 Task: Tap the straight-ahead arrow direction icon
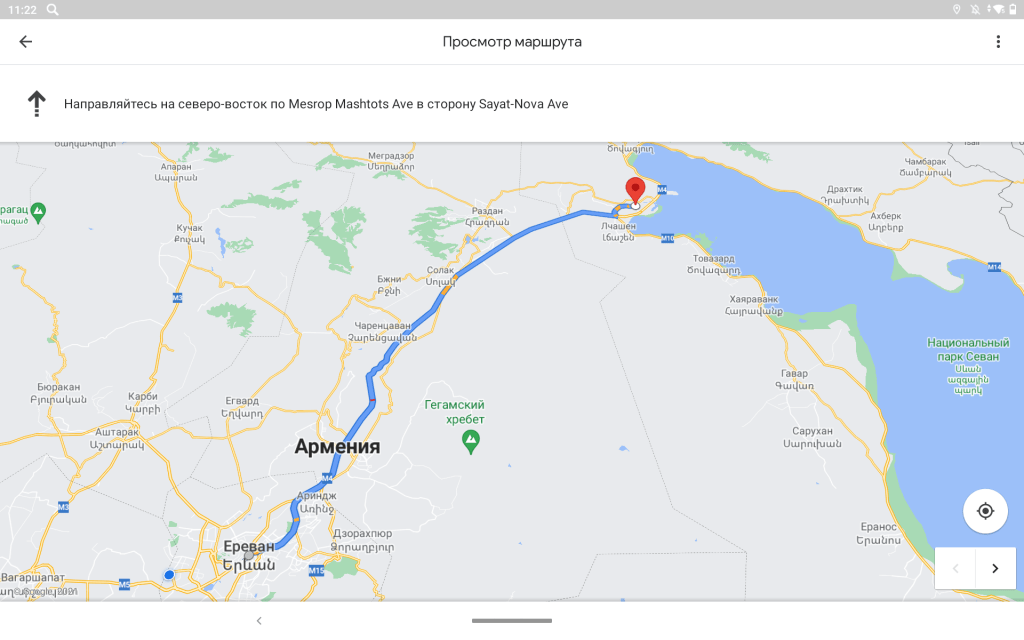click(37, 103)
